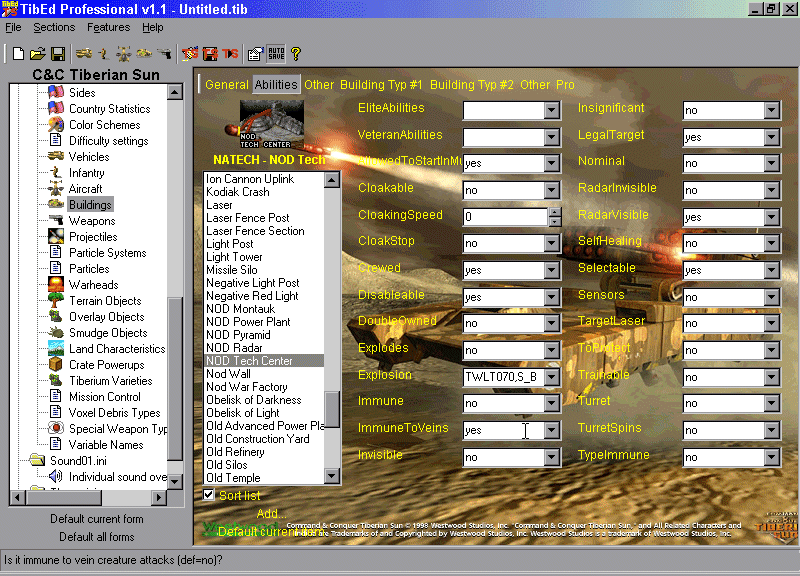The width and height of the screenshot is (800, 576).
Task: Click the speaker icon beside Individual sound
Action: [56, 477]
